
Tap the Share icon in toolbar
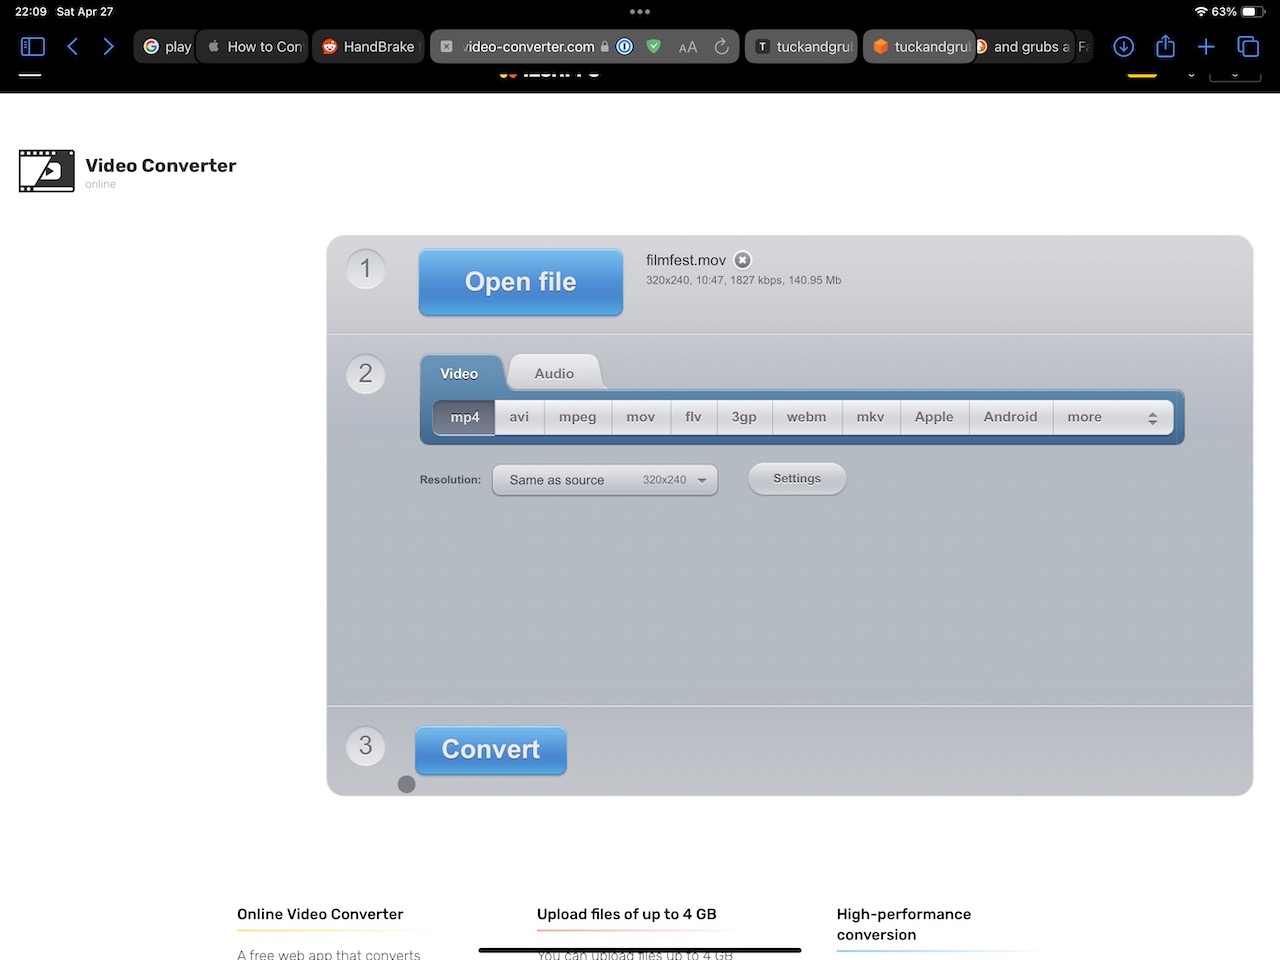click(1165, 47)
